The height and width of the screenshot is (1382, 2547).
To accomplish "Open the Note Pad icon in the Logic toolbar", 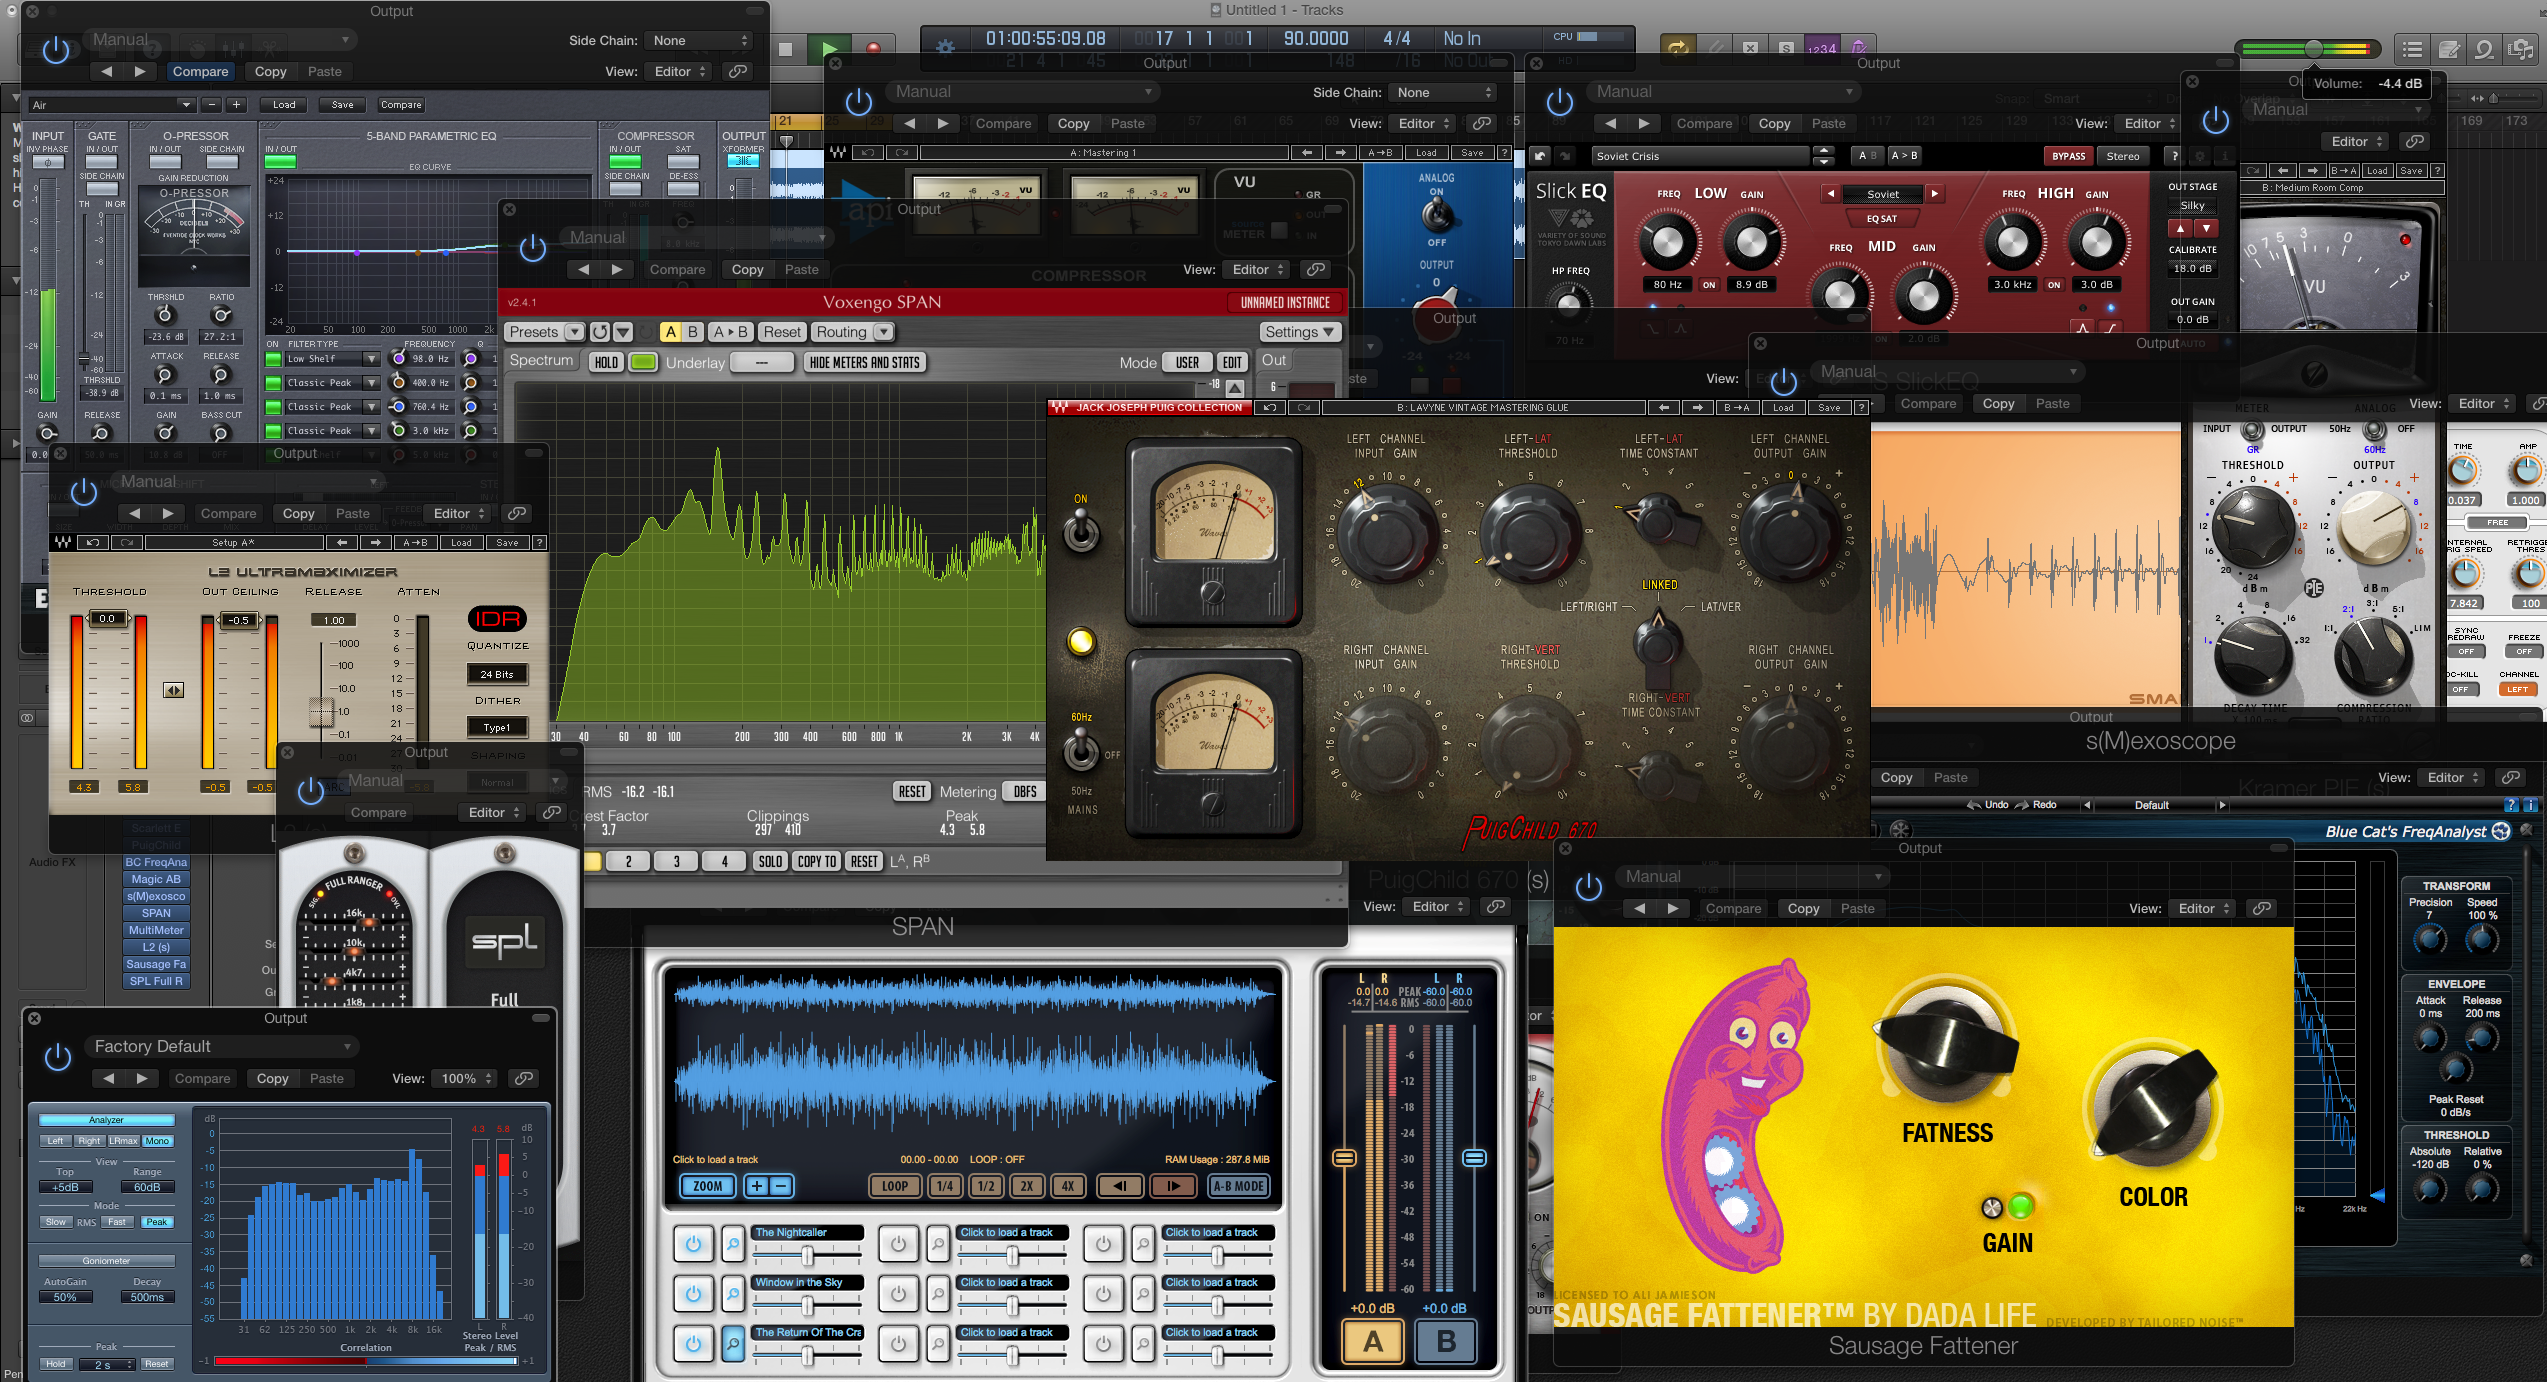I will tap(2449, 49).
